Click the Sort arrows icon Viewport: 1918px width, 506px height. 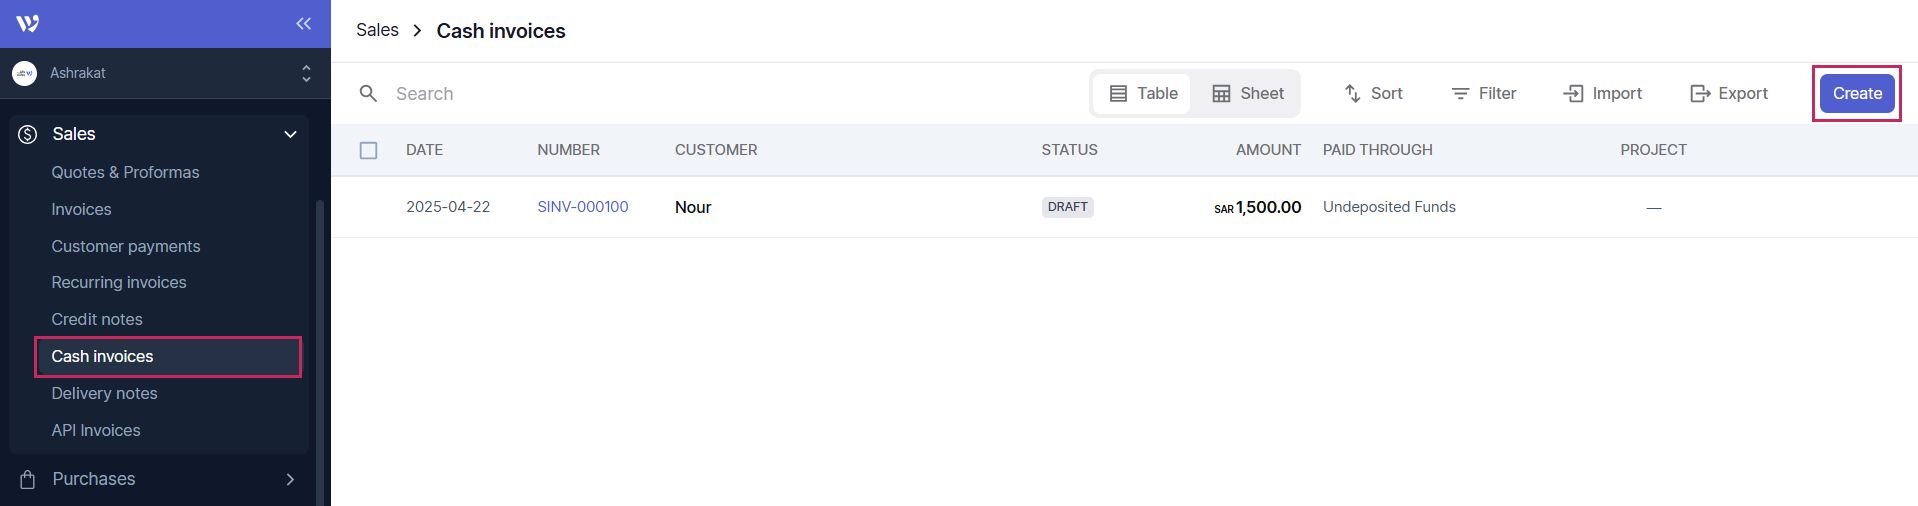(x=1352, y=93)
